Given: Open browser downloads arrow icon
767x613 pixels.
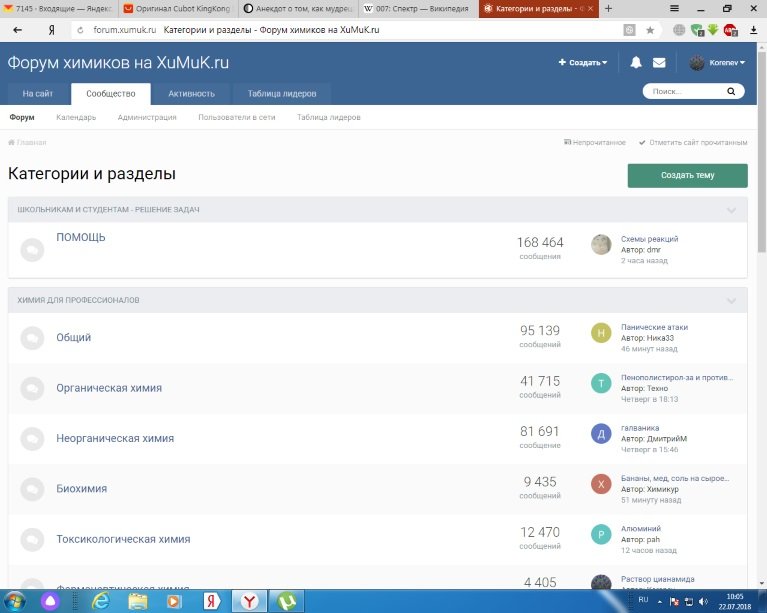Looking at the screenshot, I should (752, 30).
